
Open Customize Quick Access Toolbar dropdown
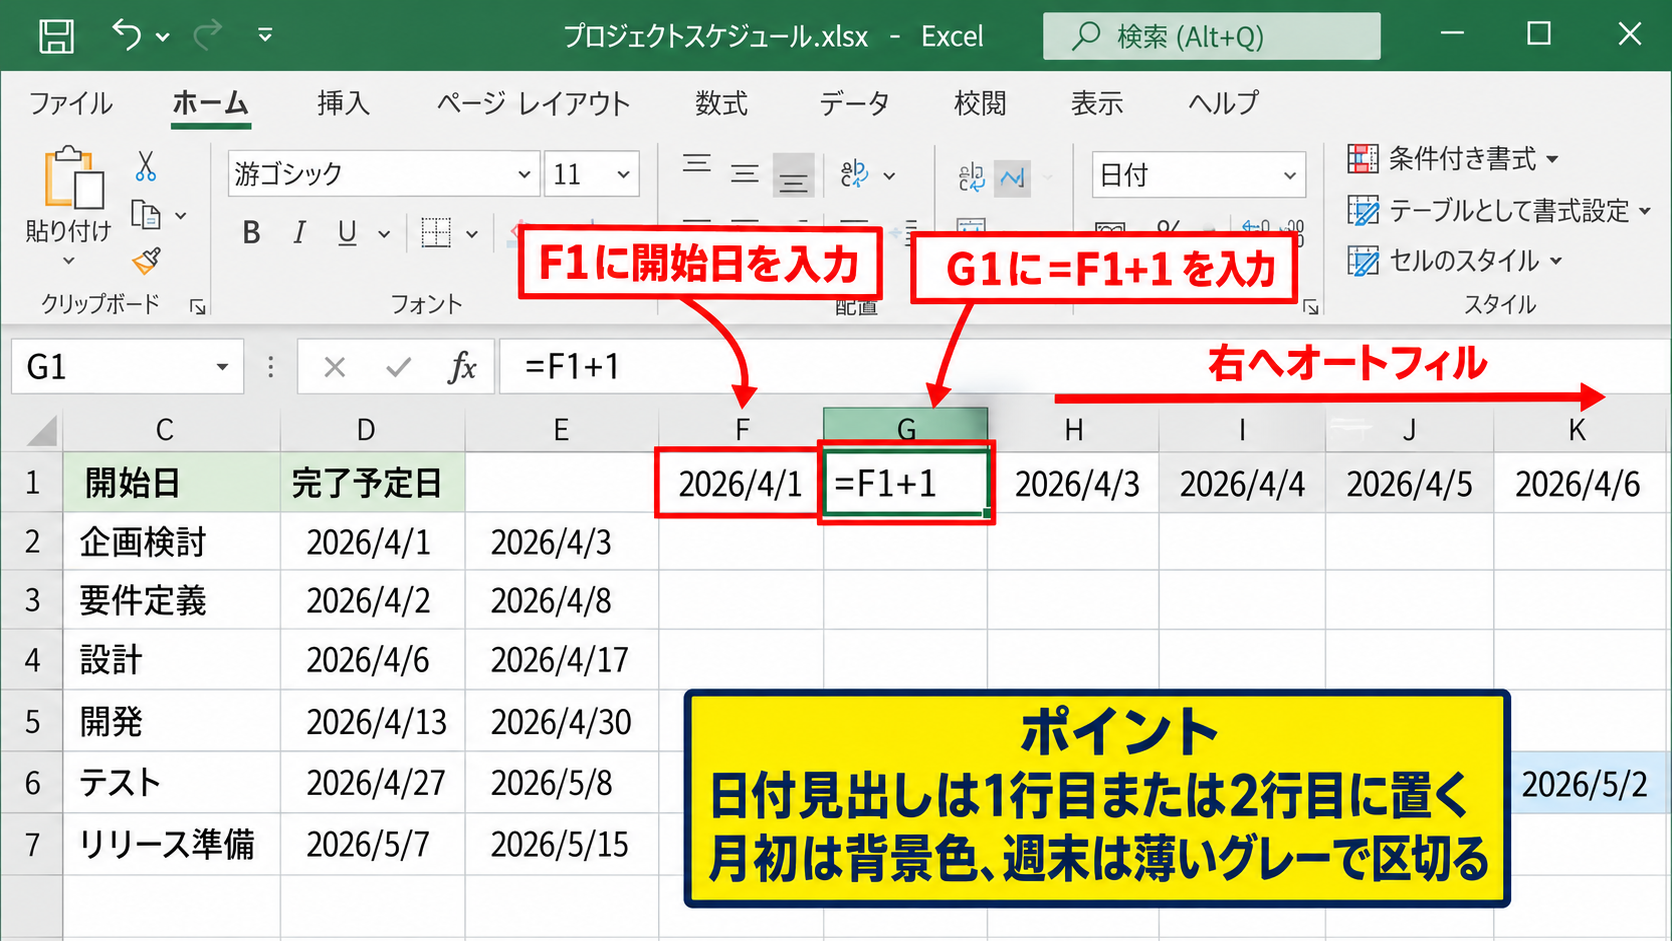[265, 35]
